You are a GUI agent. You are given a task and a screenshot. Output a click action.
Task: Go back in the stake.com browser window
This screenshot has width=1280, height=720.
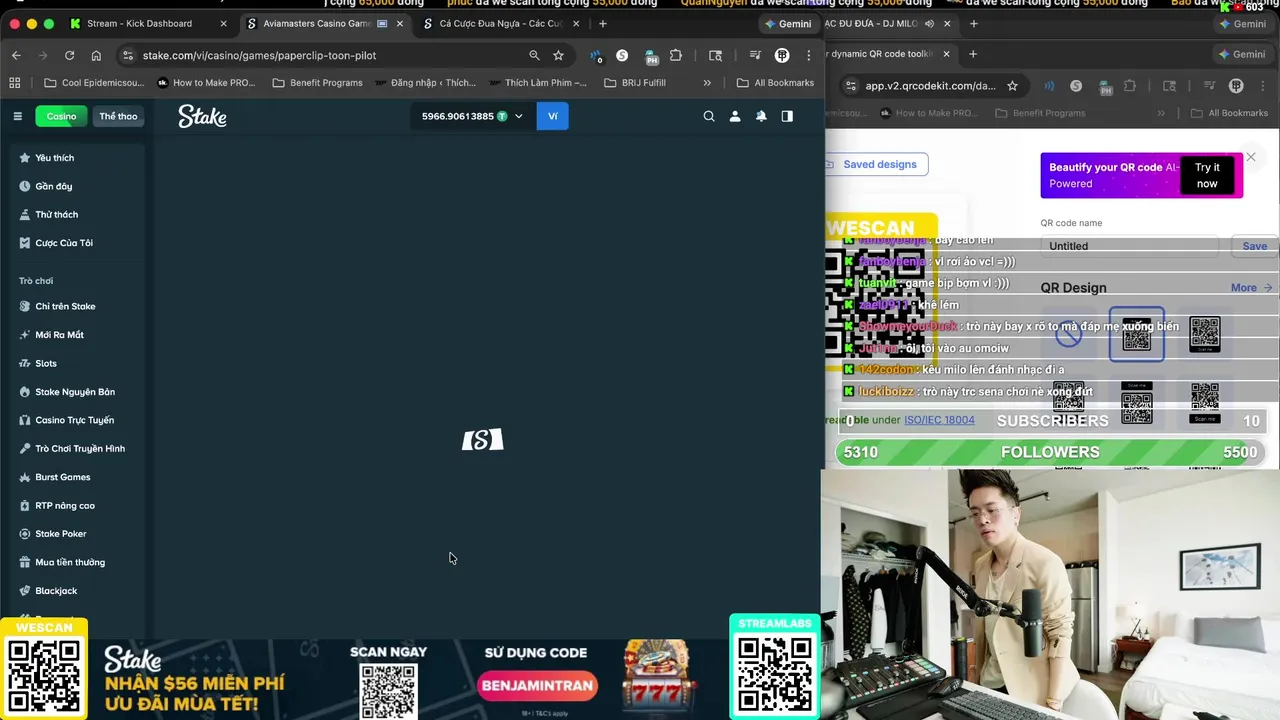(16, 55)
